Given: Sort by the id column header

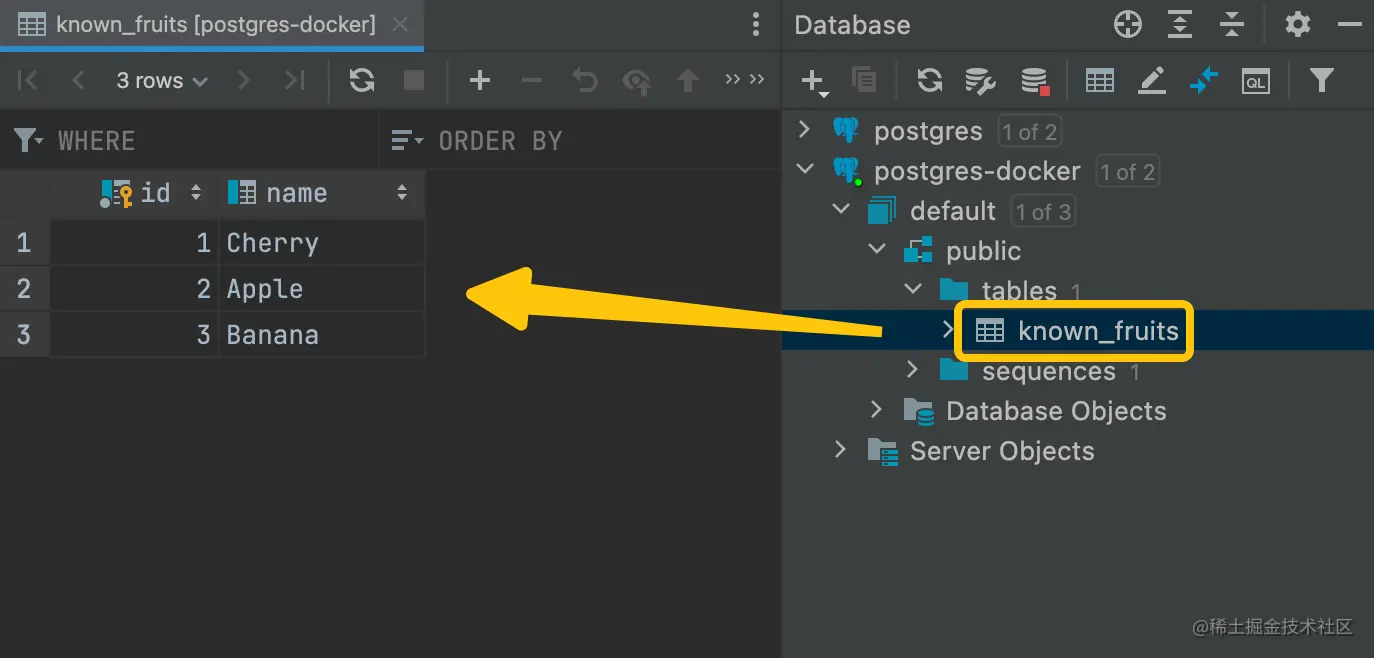Looking at the screenshot, I should coord(135,193).
